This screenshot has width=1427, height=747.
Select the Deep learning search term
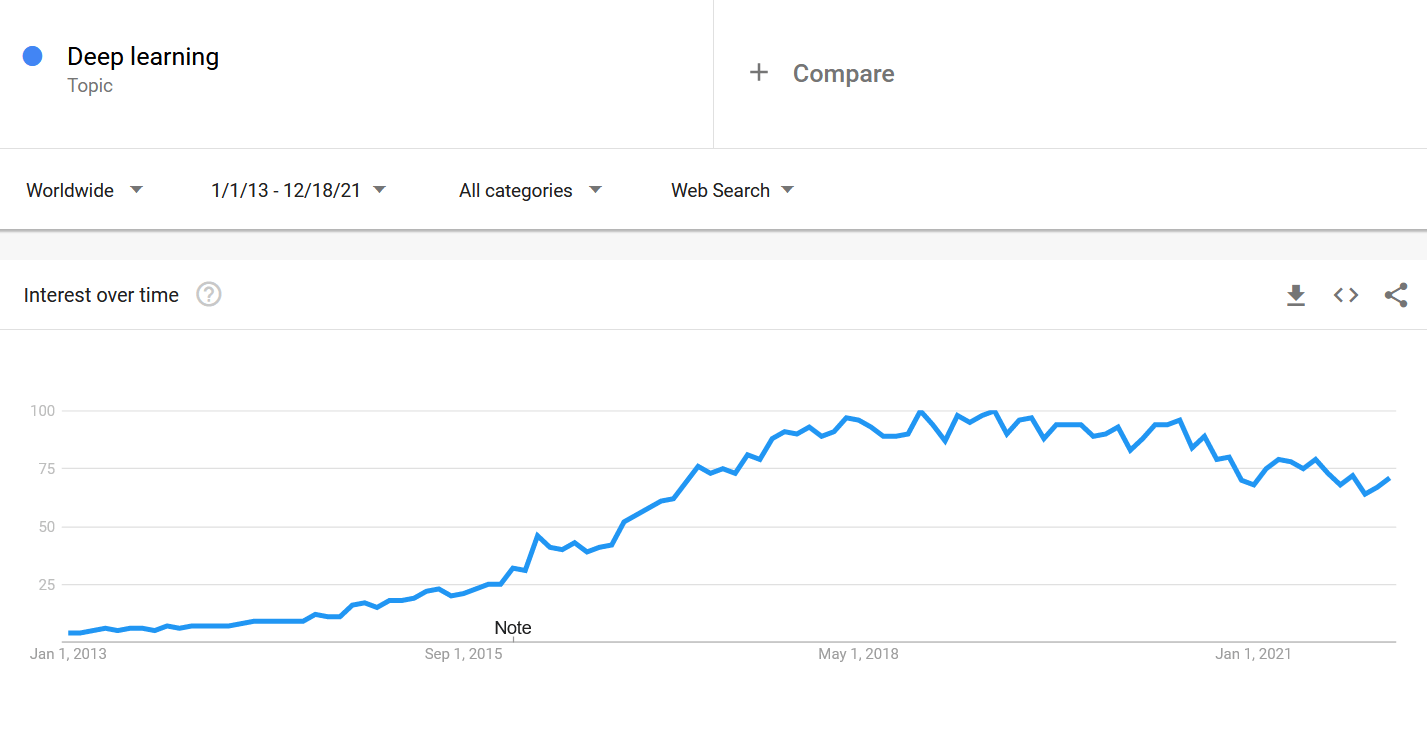click(x=143, y=57)
